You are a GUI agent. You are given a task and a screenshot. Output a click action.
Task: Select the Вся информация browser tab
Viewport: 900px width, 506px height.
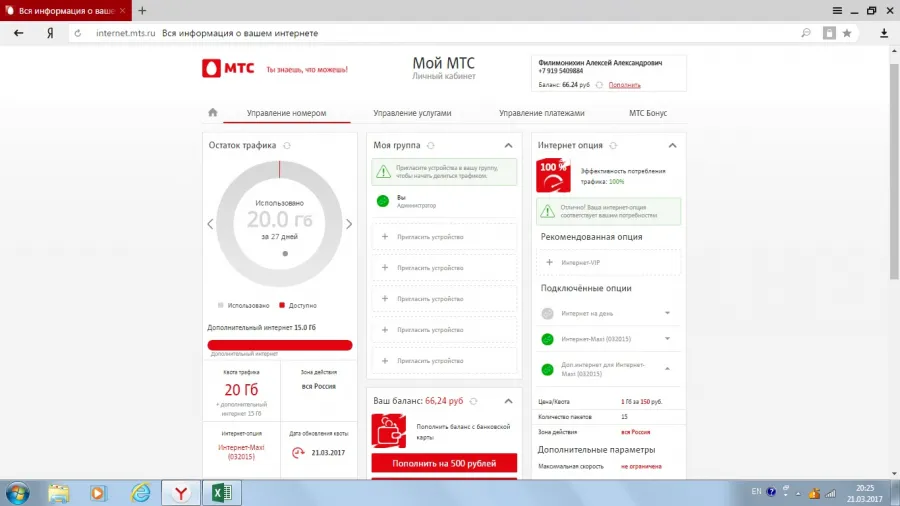[x=65, y=10]
